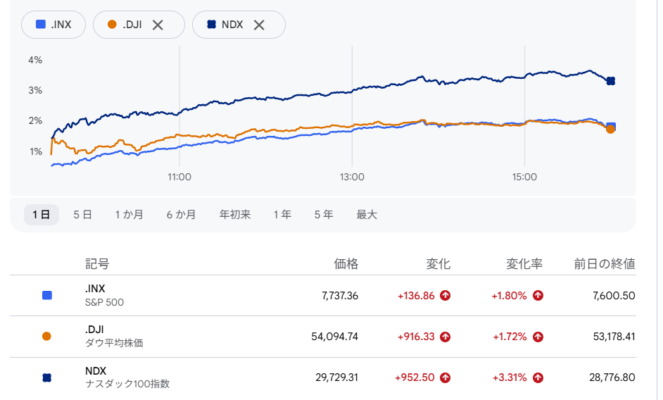
Task: Click the NDX line end marker on chart
Action: [x=611, y=81]
